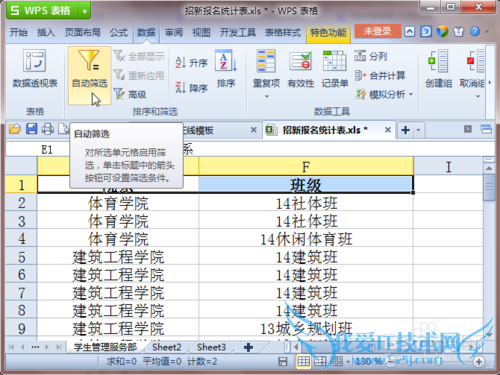Click 创建组 create group
The width and height of the screenshot is (500, 375).
point(438,69)
